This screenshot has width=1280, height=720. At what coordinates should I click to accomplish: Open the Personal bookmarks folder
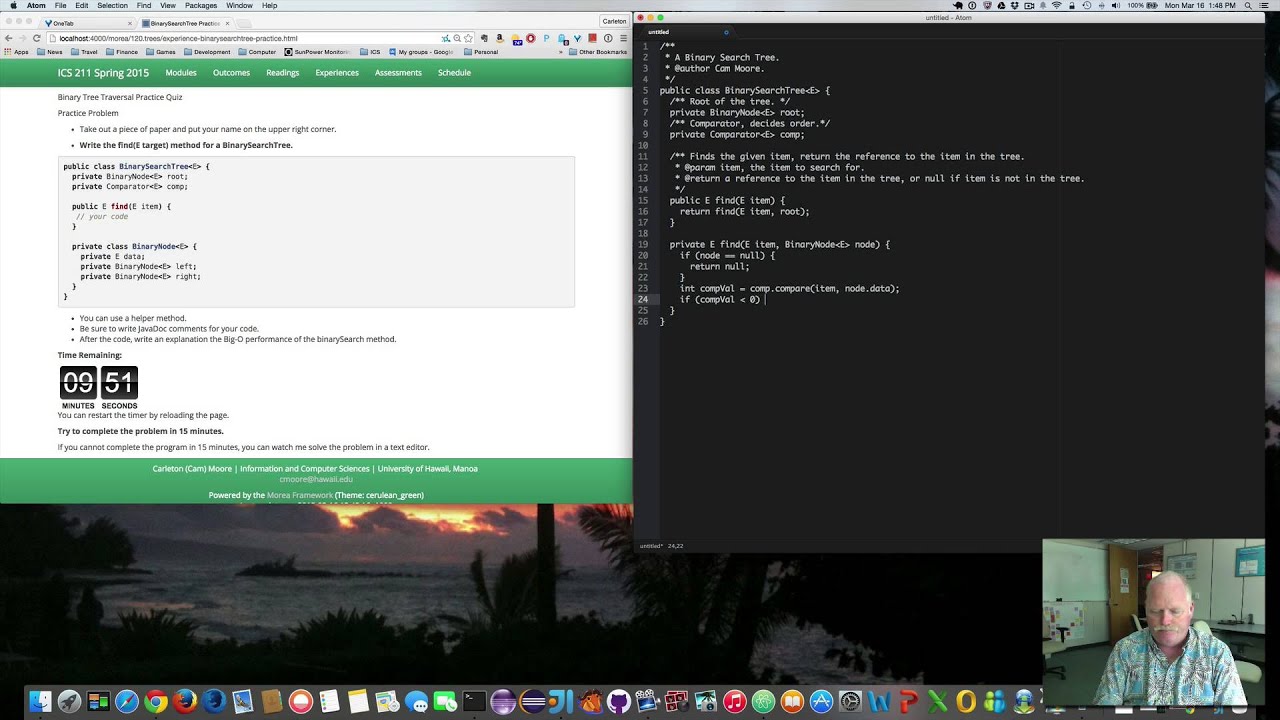click(x=481, y=52)
